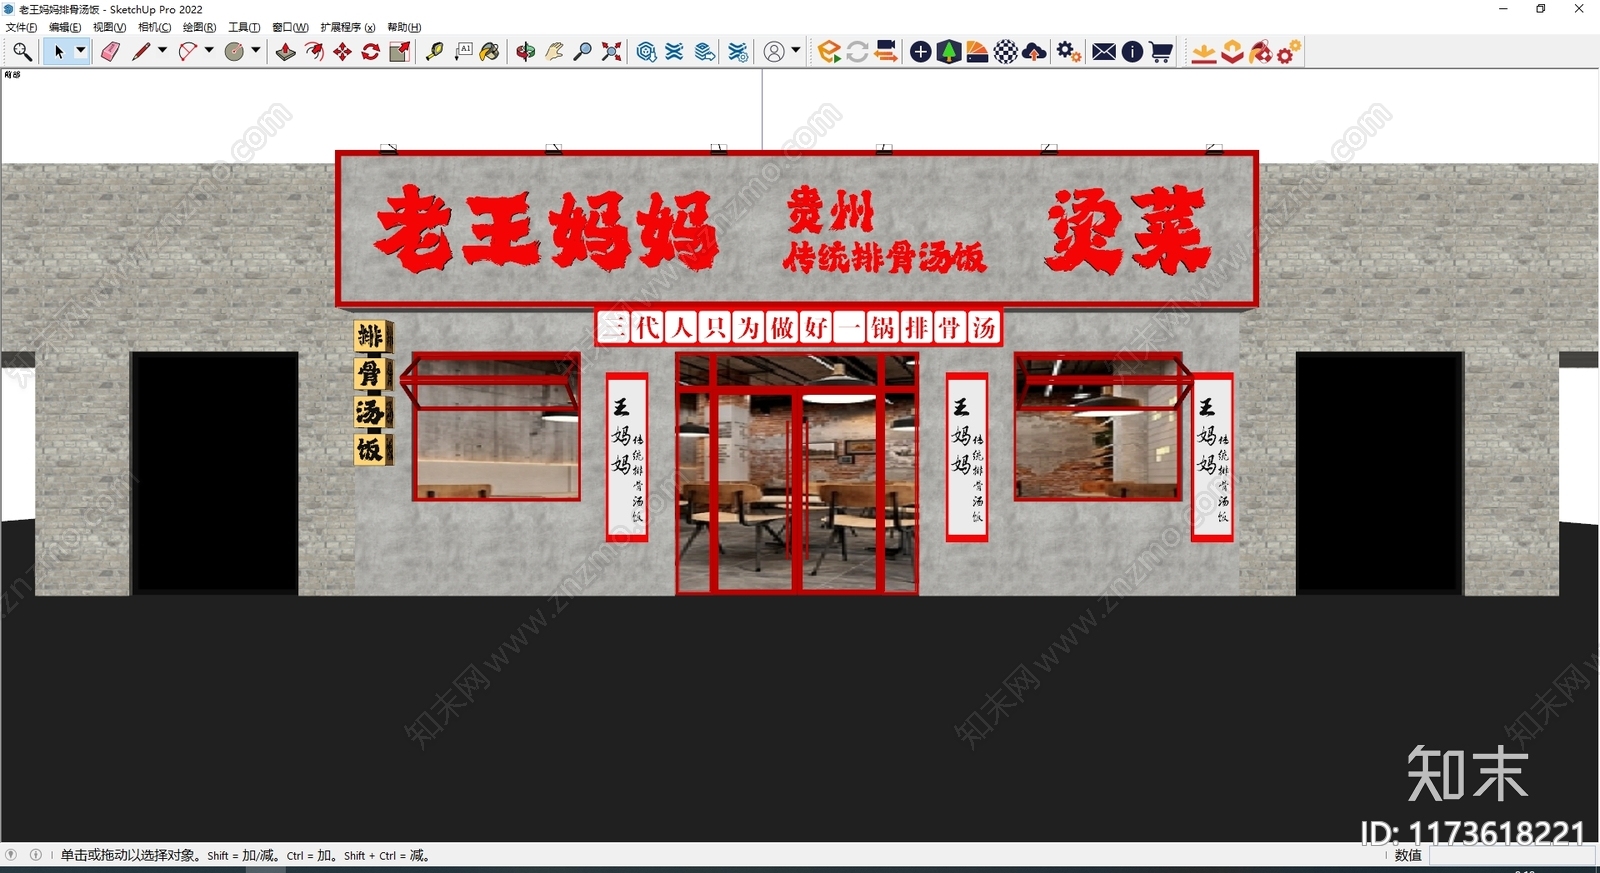
Task: Open the 相机(C) menu
Action: coord(154,27)
